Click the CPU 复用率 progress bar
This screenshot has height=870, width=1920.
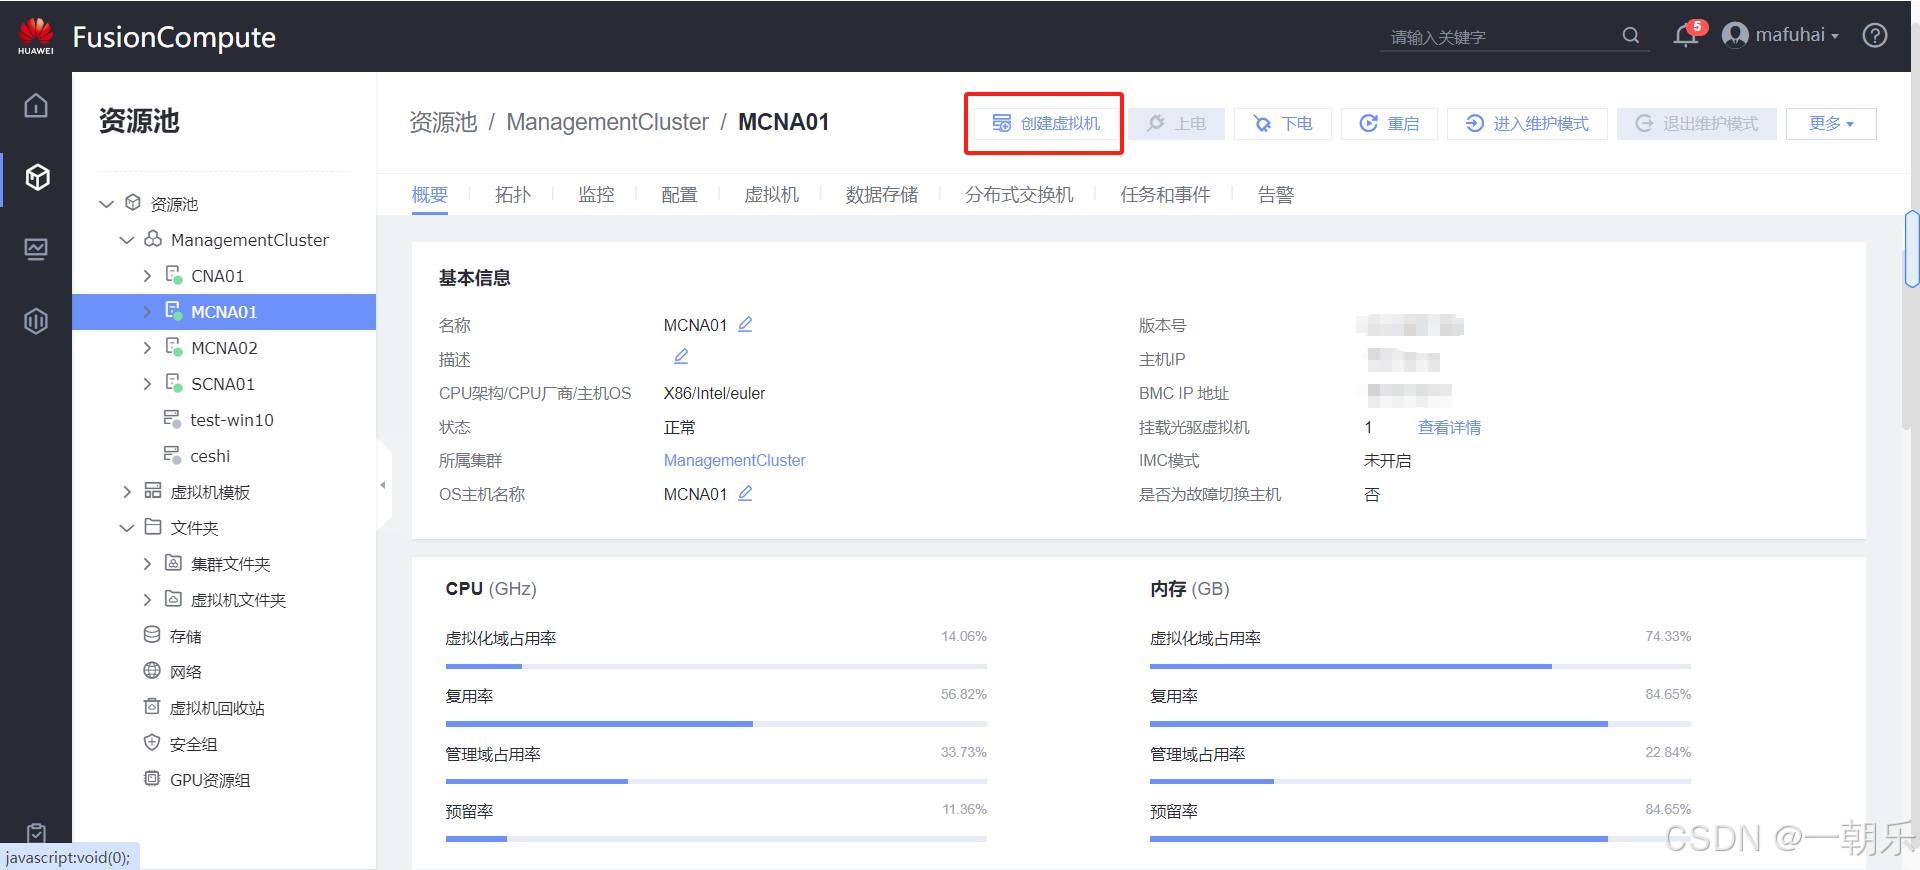pyautogui.click(x=716, y=723)
